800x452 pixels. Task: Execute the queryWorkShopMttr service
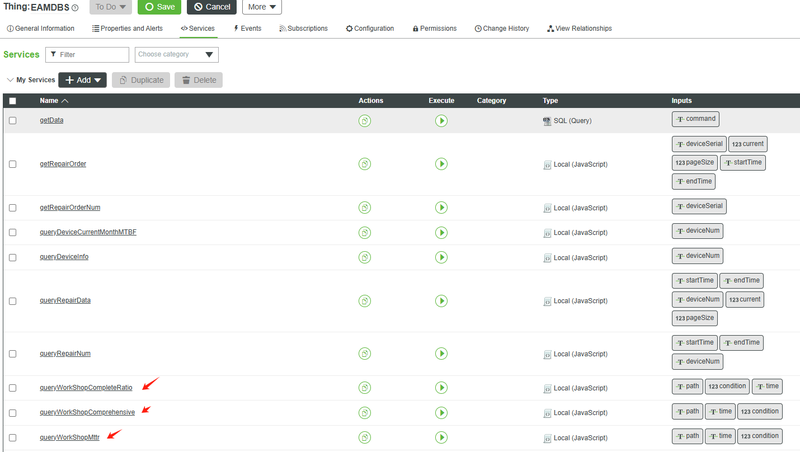point(441,438)
